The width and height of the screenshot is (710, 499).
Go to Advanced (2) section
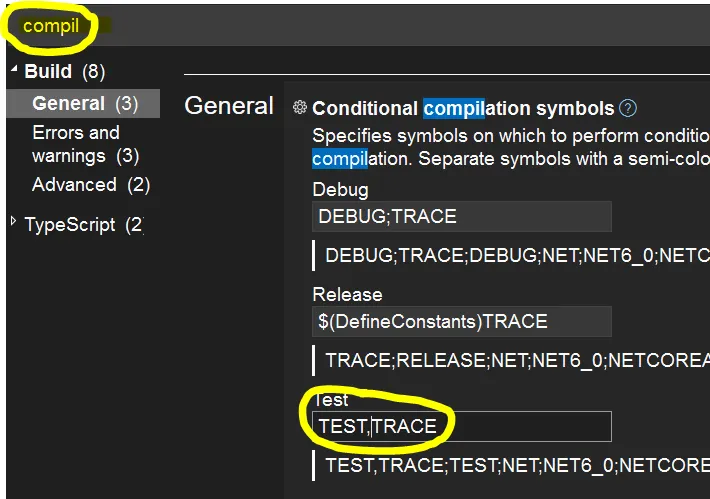click(x=90, y=184)
